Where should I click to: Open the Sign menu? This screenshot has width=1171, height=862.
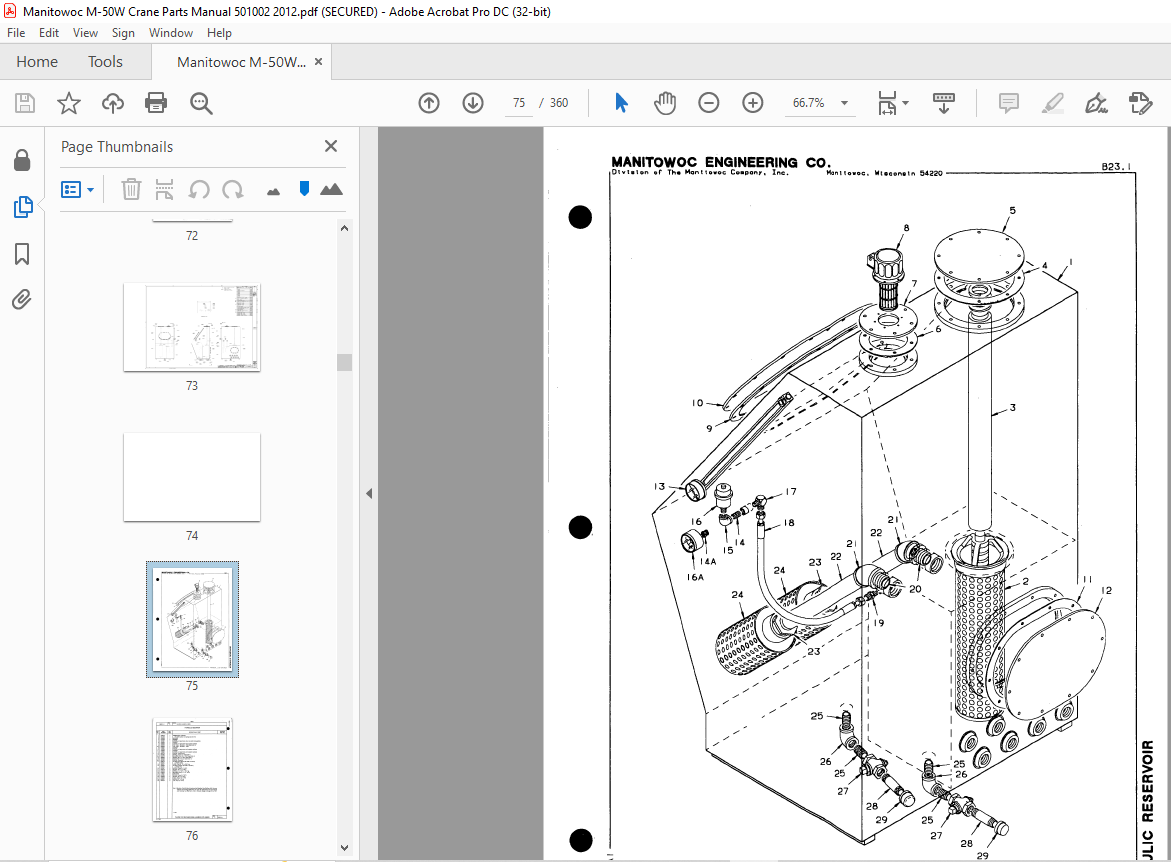point(123,33)
